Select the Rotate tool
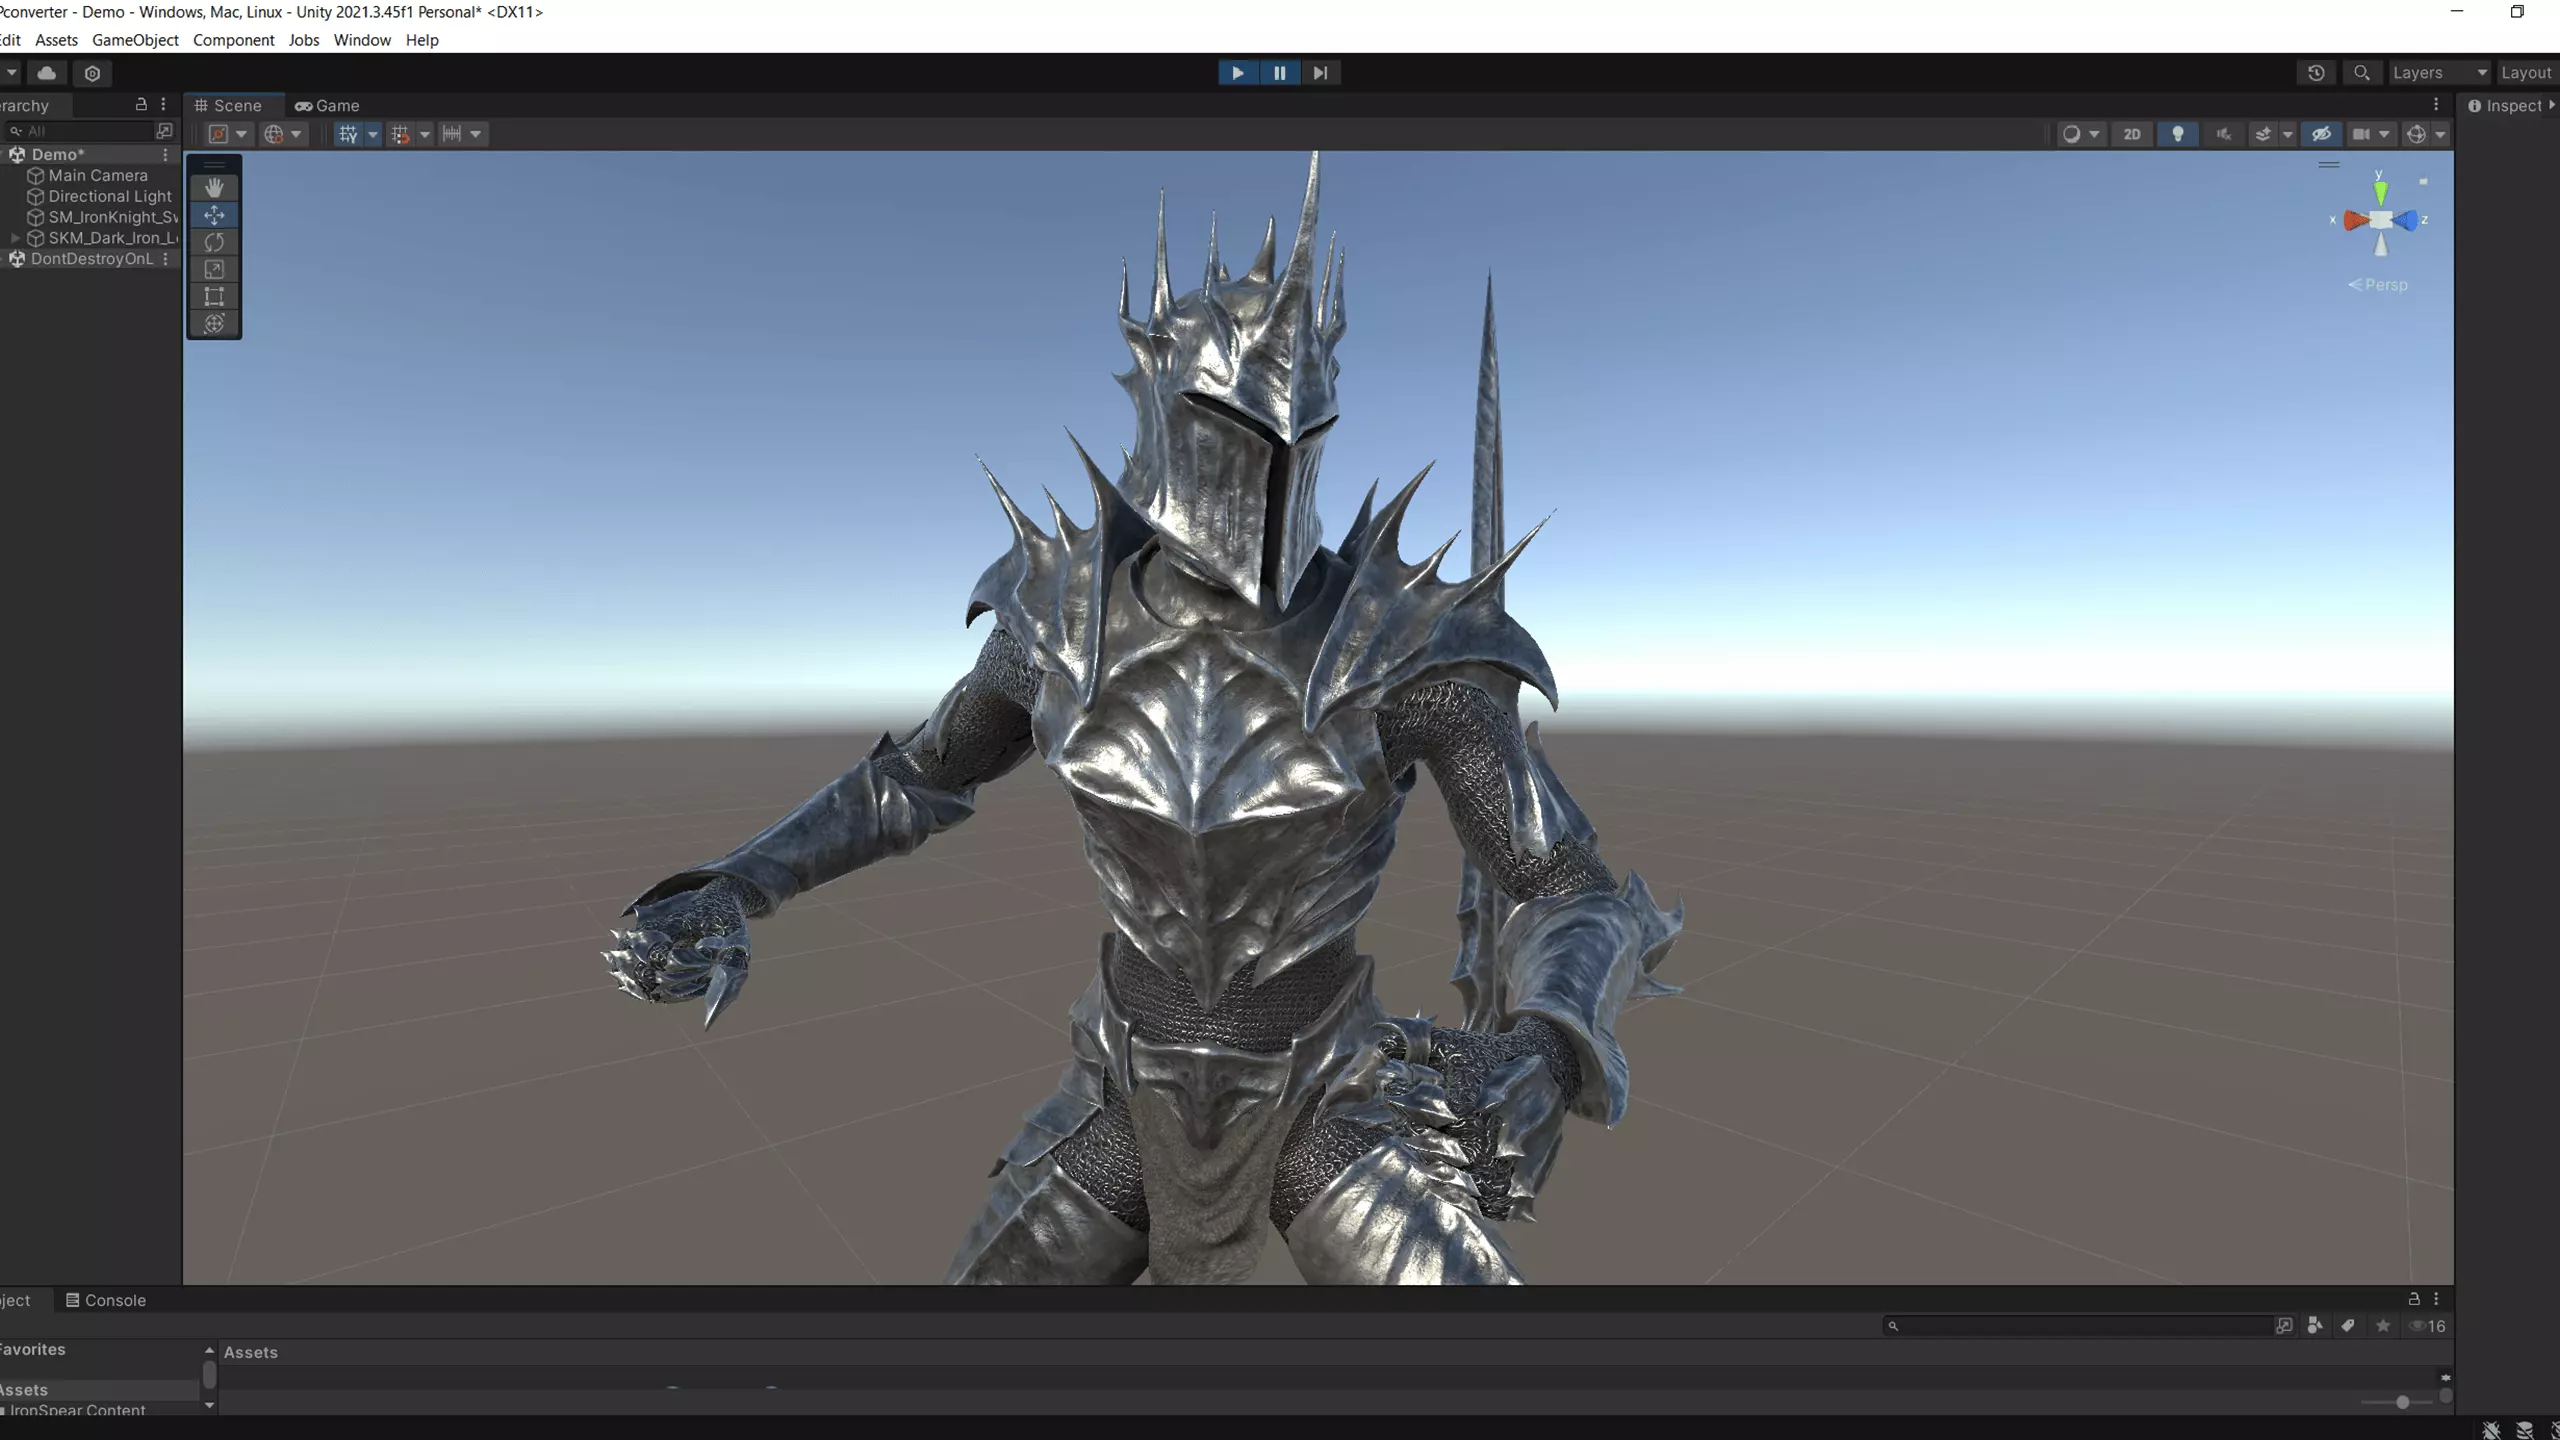2560x1440 pixels. point(214,242)
